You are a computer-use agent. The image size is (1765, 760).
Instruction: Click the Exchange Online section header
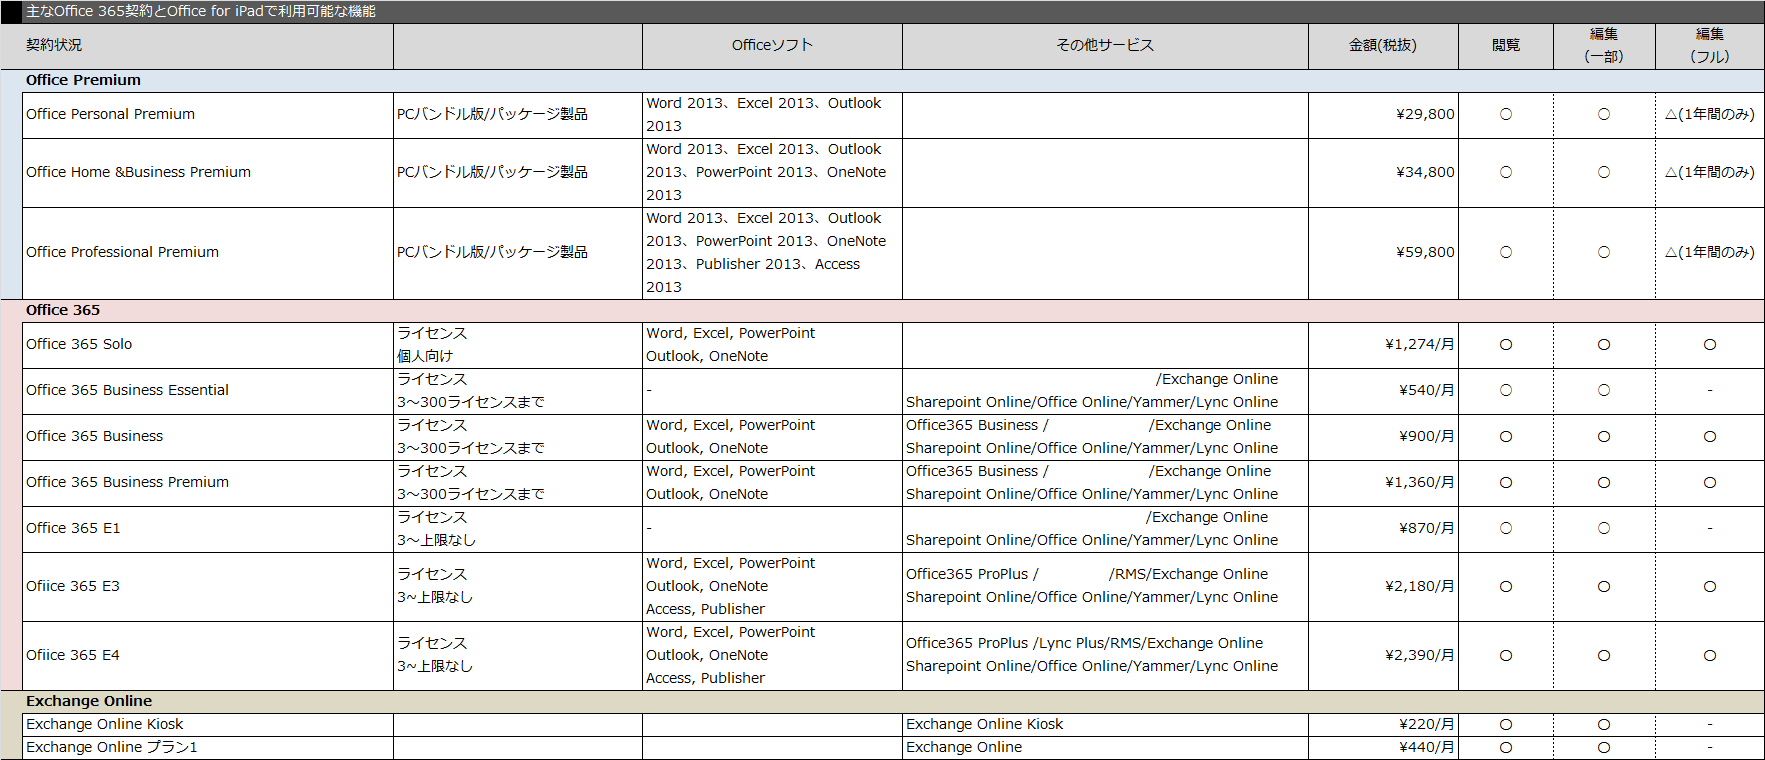point(882,702)
